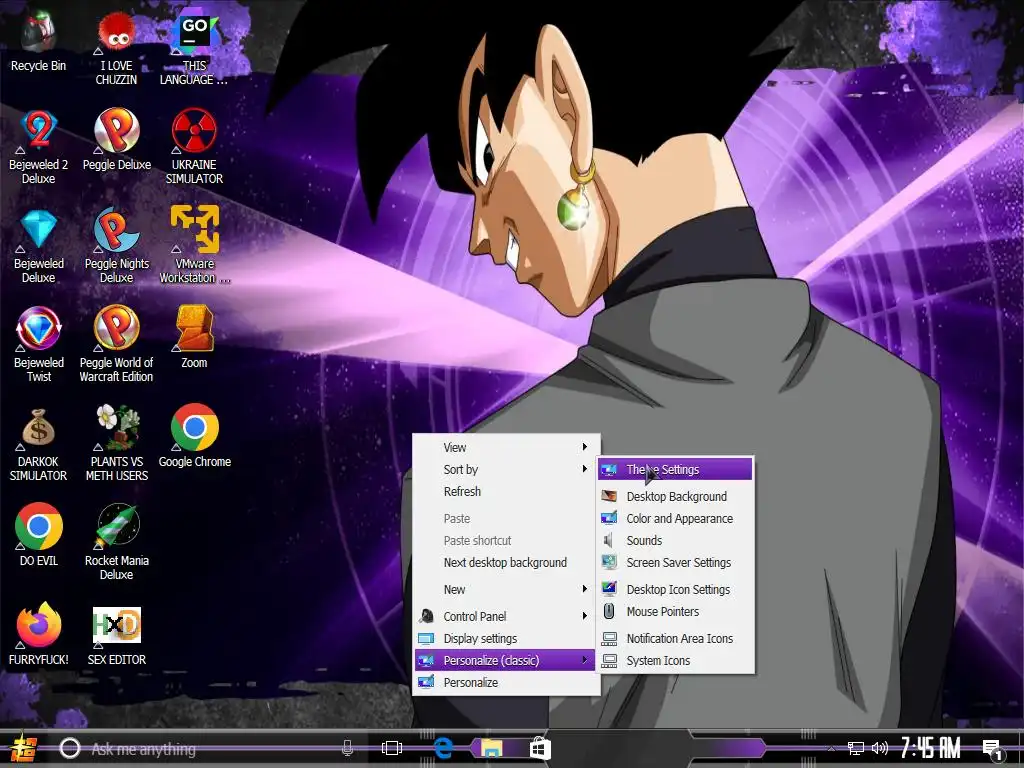Select the THIS LANGUAGE GoLand shortcut

[x=194, y=49]
